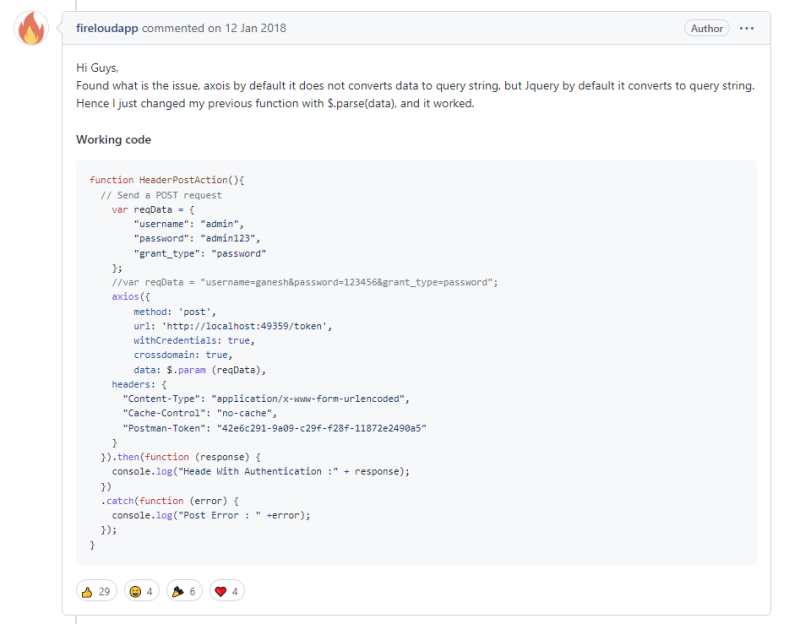
Task: Click the "Working code" heading
Action: coord(114,140)
